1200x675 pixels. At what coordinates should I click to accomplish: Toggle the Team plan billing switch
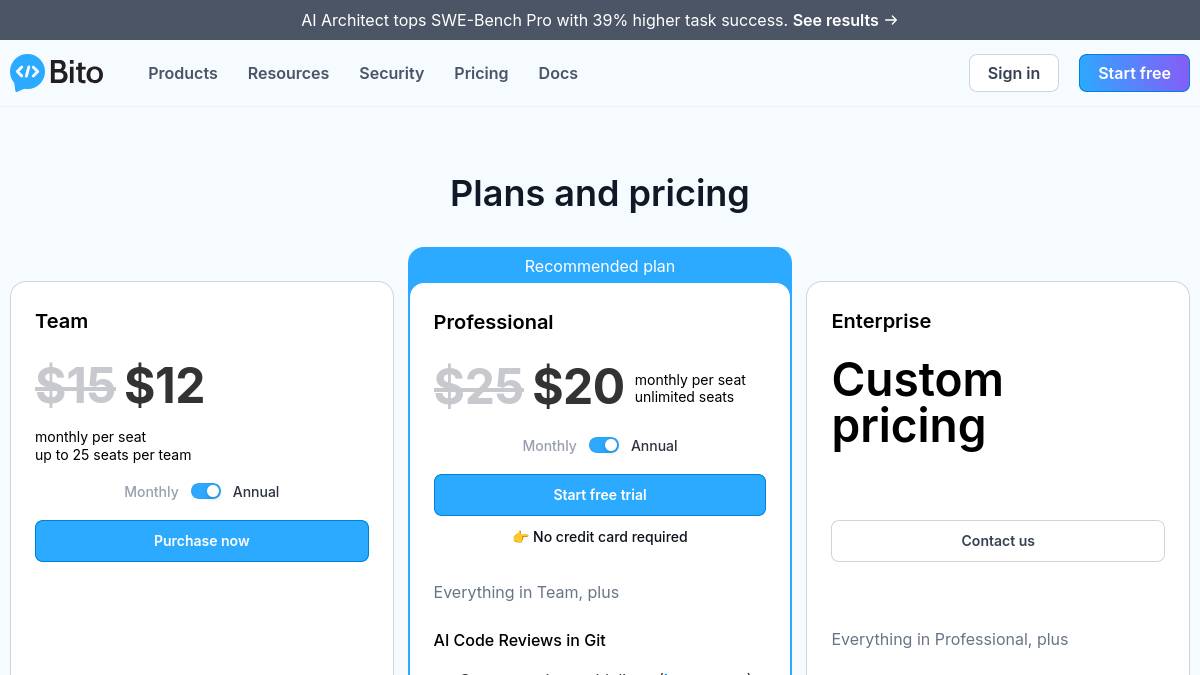coord(206,491)
